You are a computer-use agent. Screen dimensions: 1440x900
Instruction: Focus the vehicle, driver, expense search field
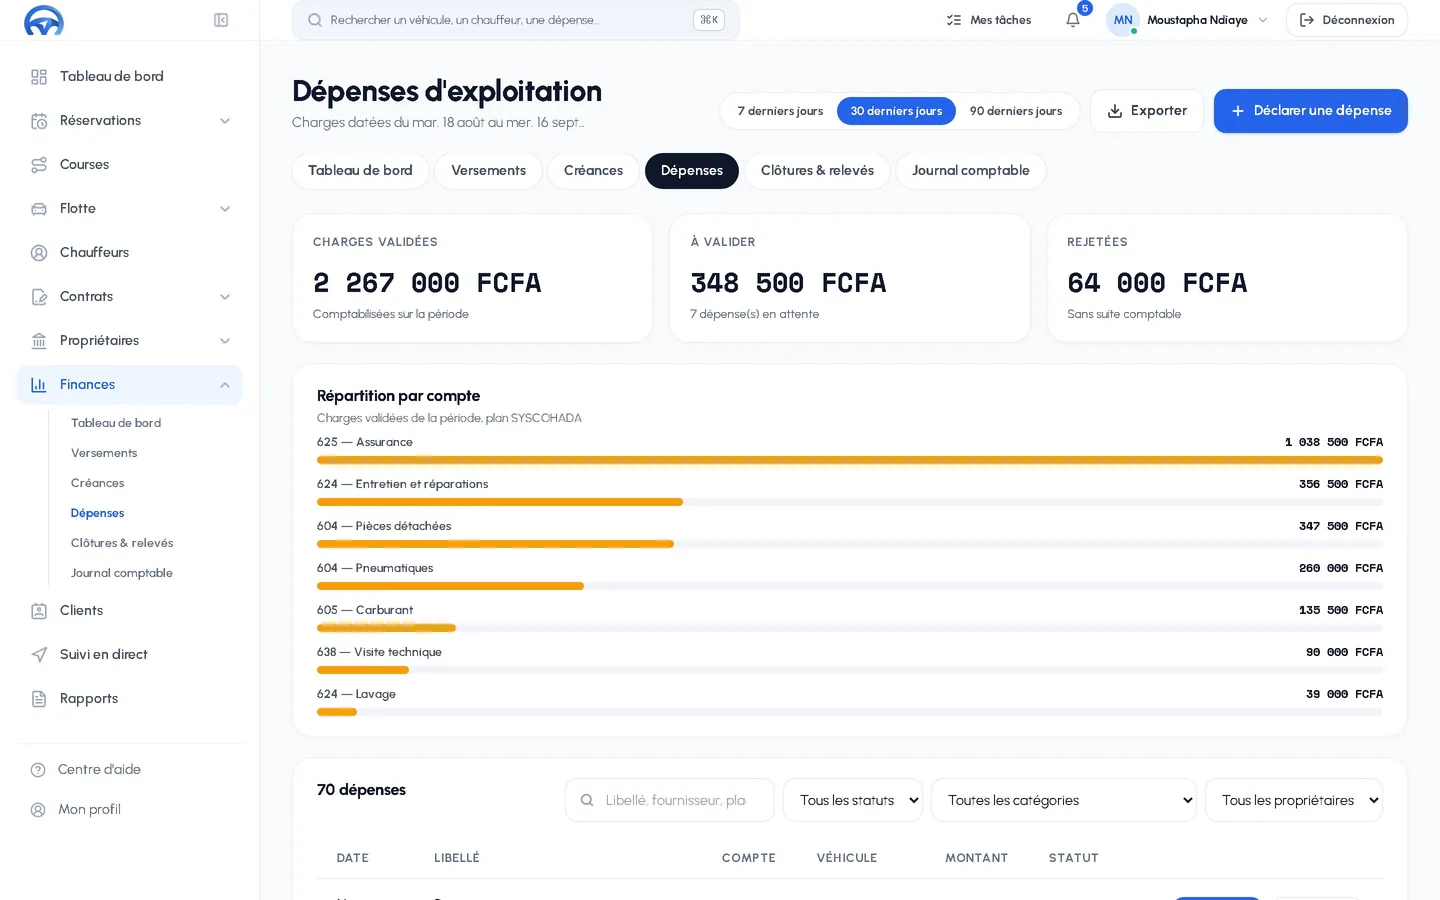516,20
